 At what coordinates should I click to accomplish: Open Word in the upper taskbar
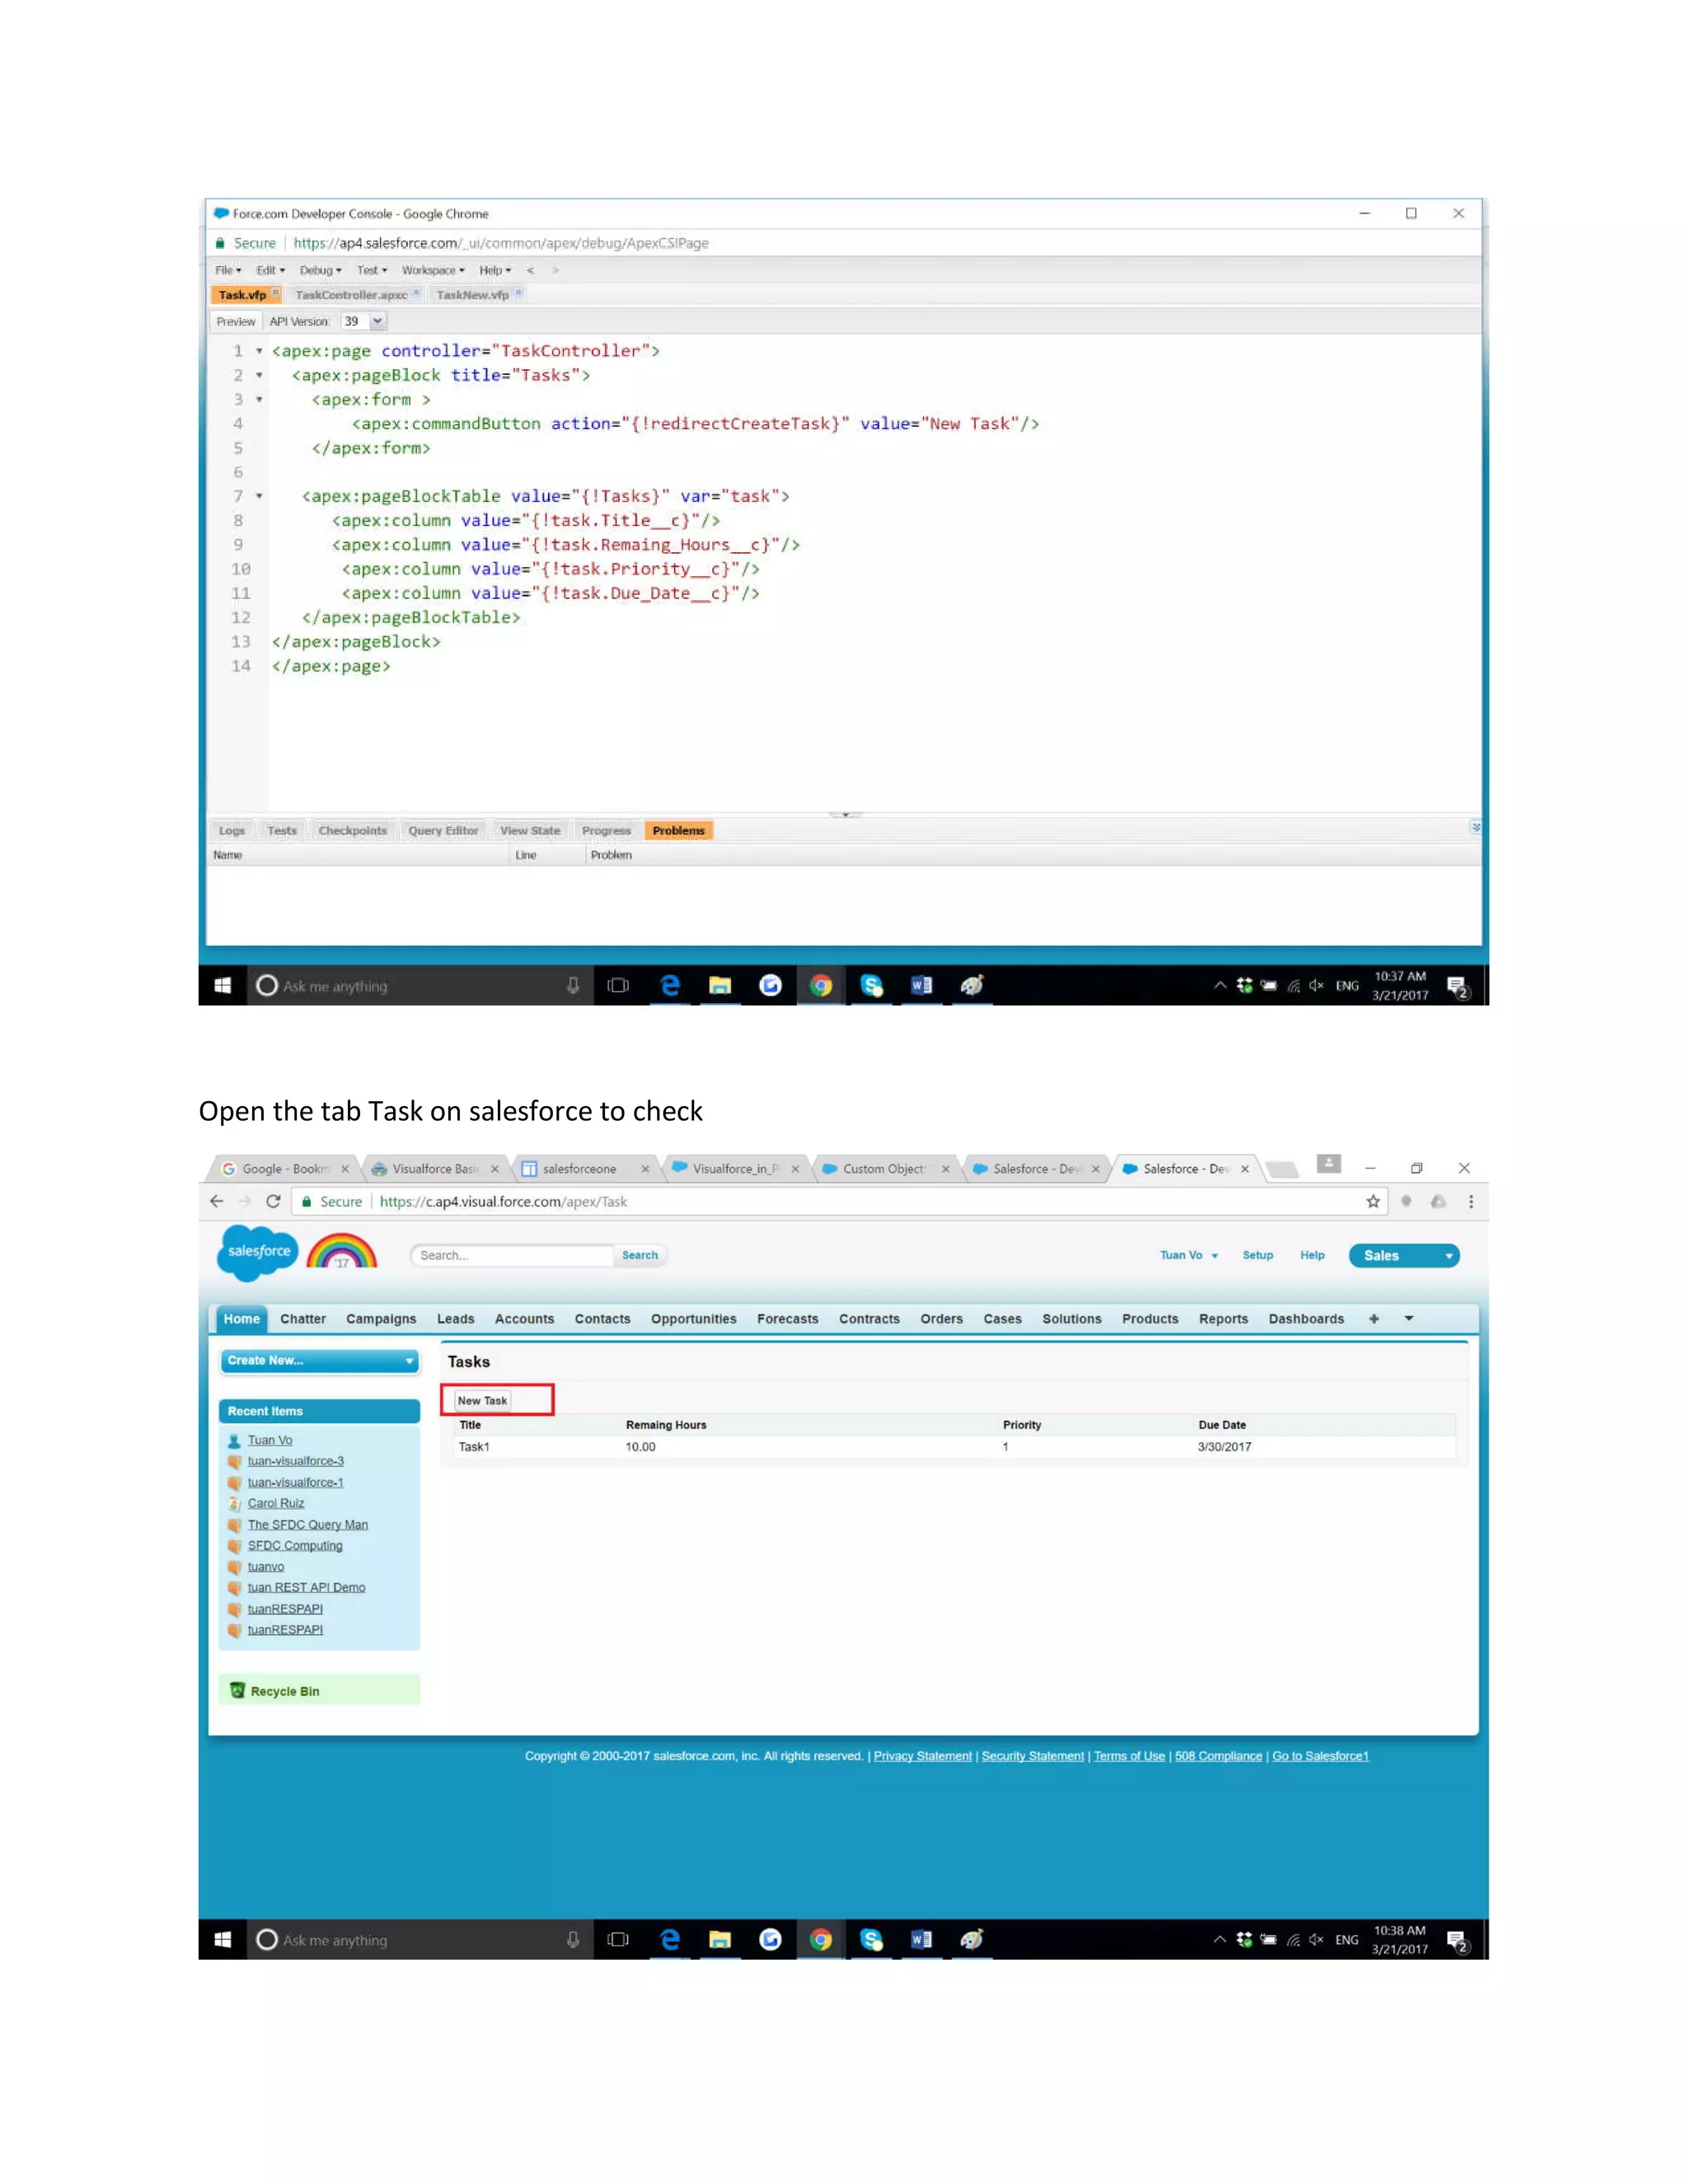922,986
